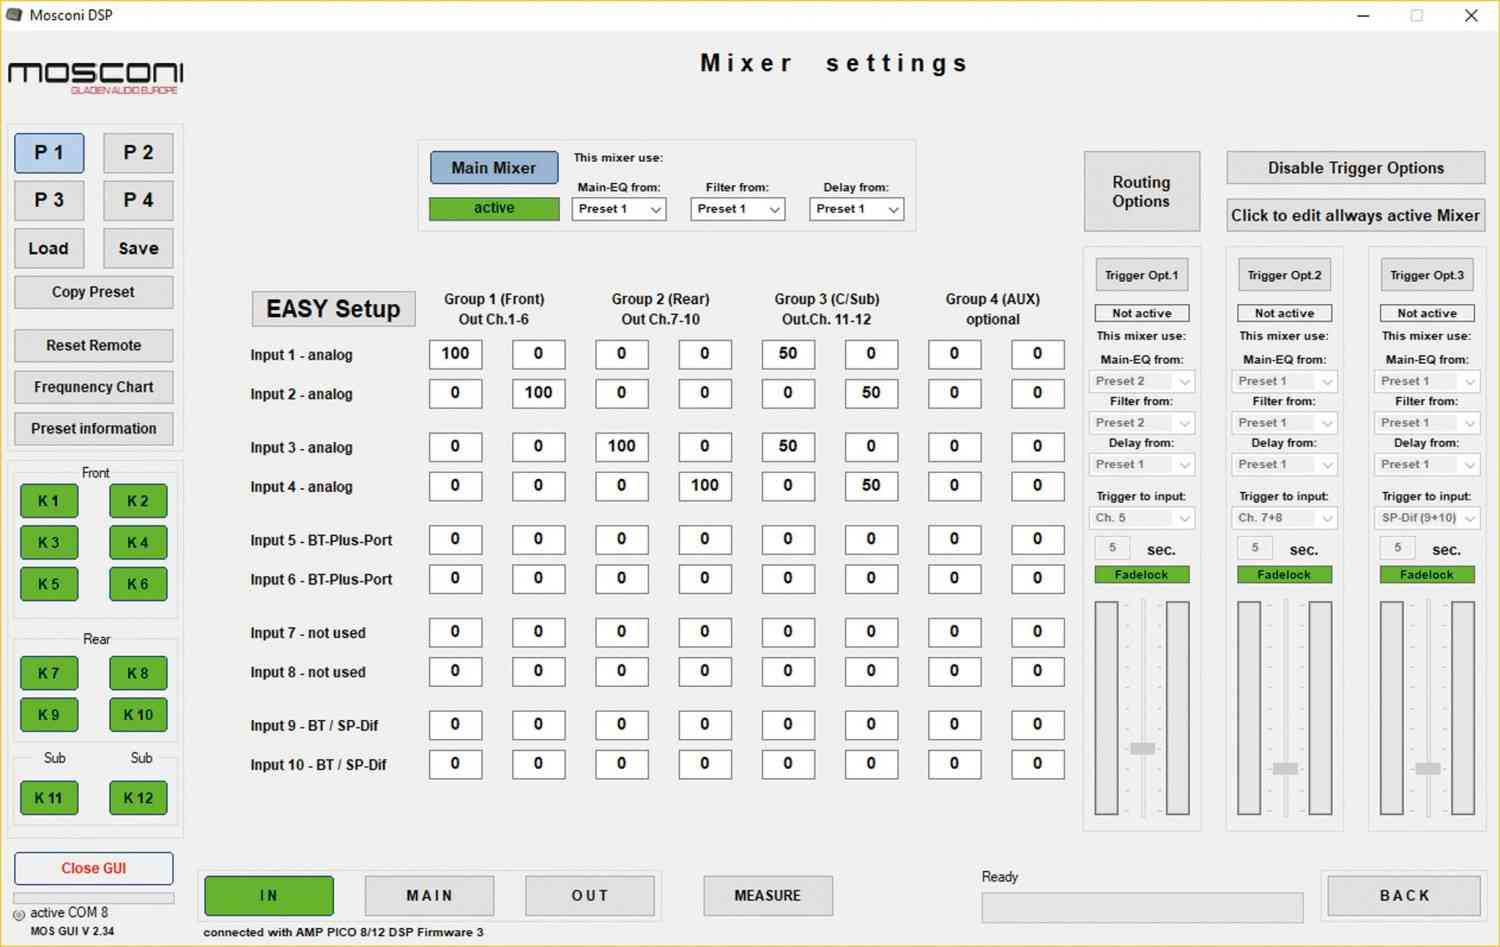The image size is (1500, 947).
Task: Select Trigger Opt.1 button
Action: 1142,275
